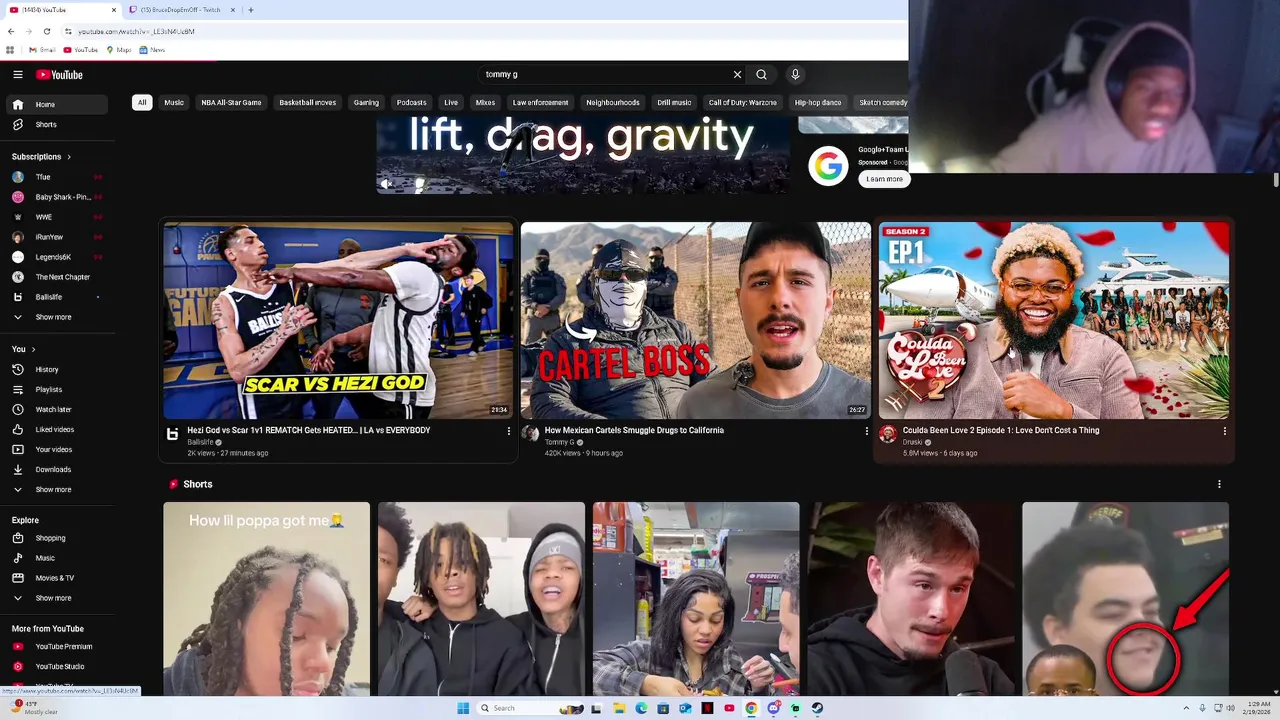
Task: Clear the search box with the X
Action: [737, 75]
